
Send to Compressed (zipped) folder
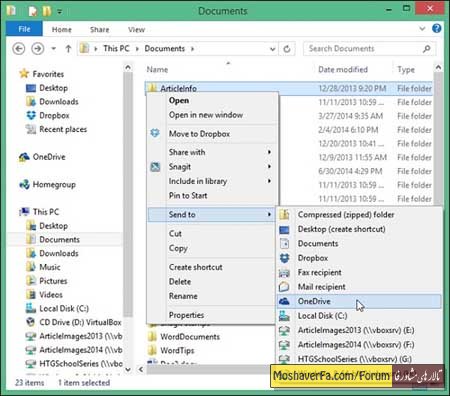[x=360, y=215]
